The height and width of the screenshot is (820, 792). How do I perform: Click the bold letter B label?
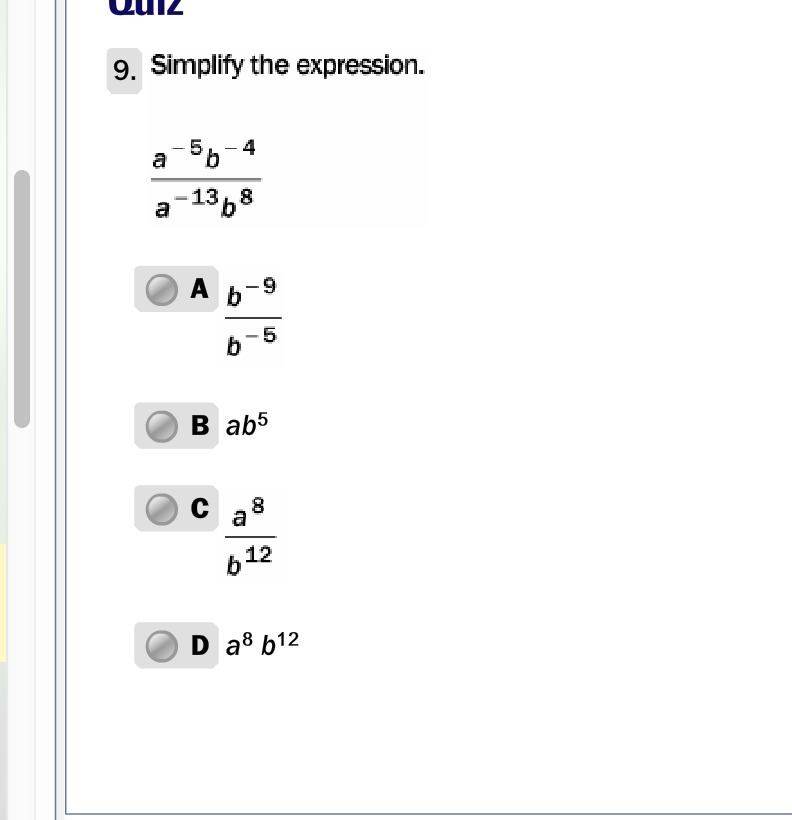tap(200, 426)
